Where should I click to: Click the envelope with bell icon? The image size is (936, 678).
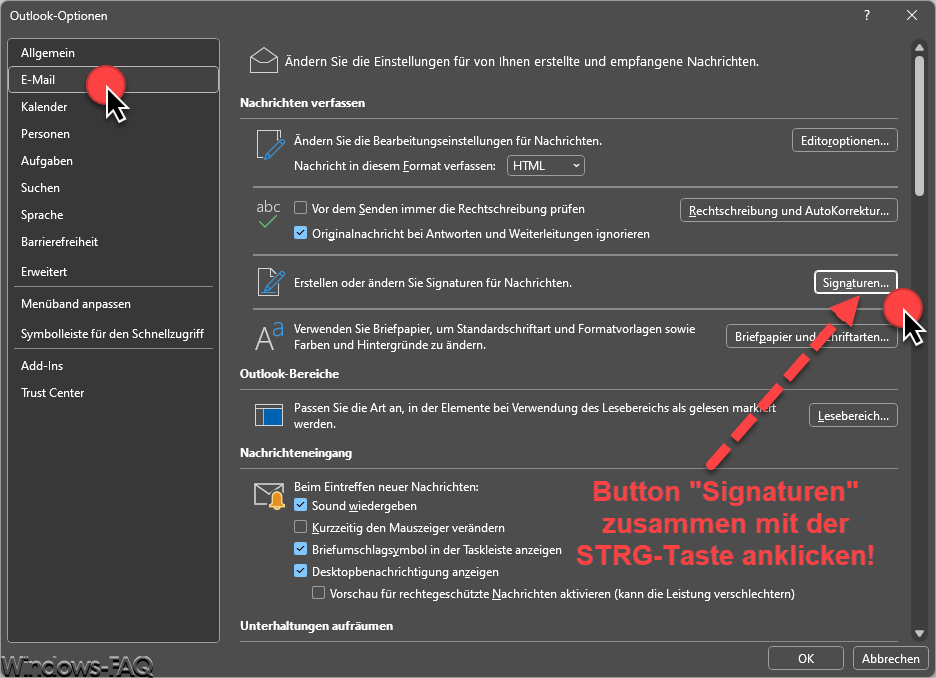tap(269, 496)
